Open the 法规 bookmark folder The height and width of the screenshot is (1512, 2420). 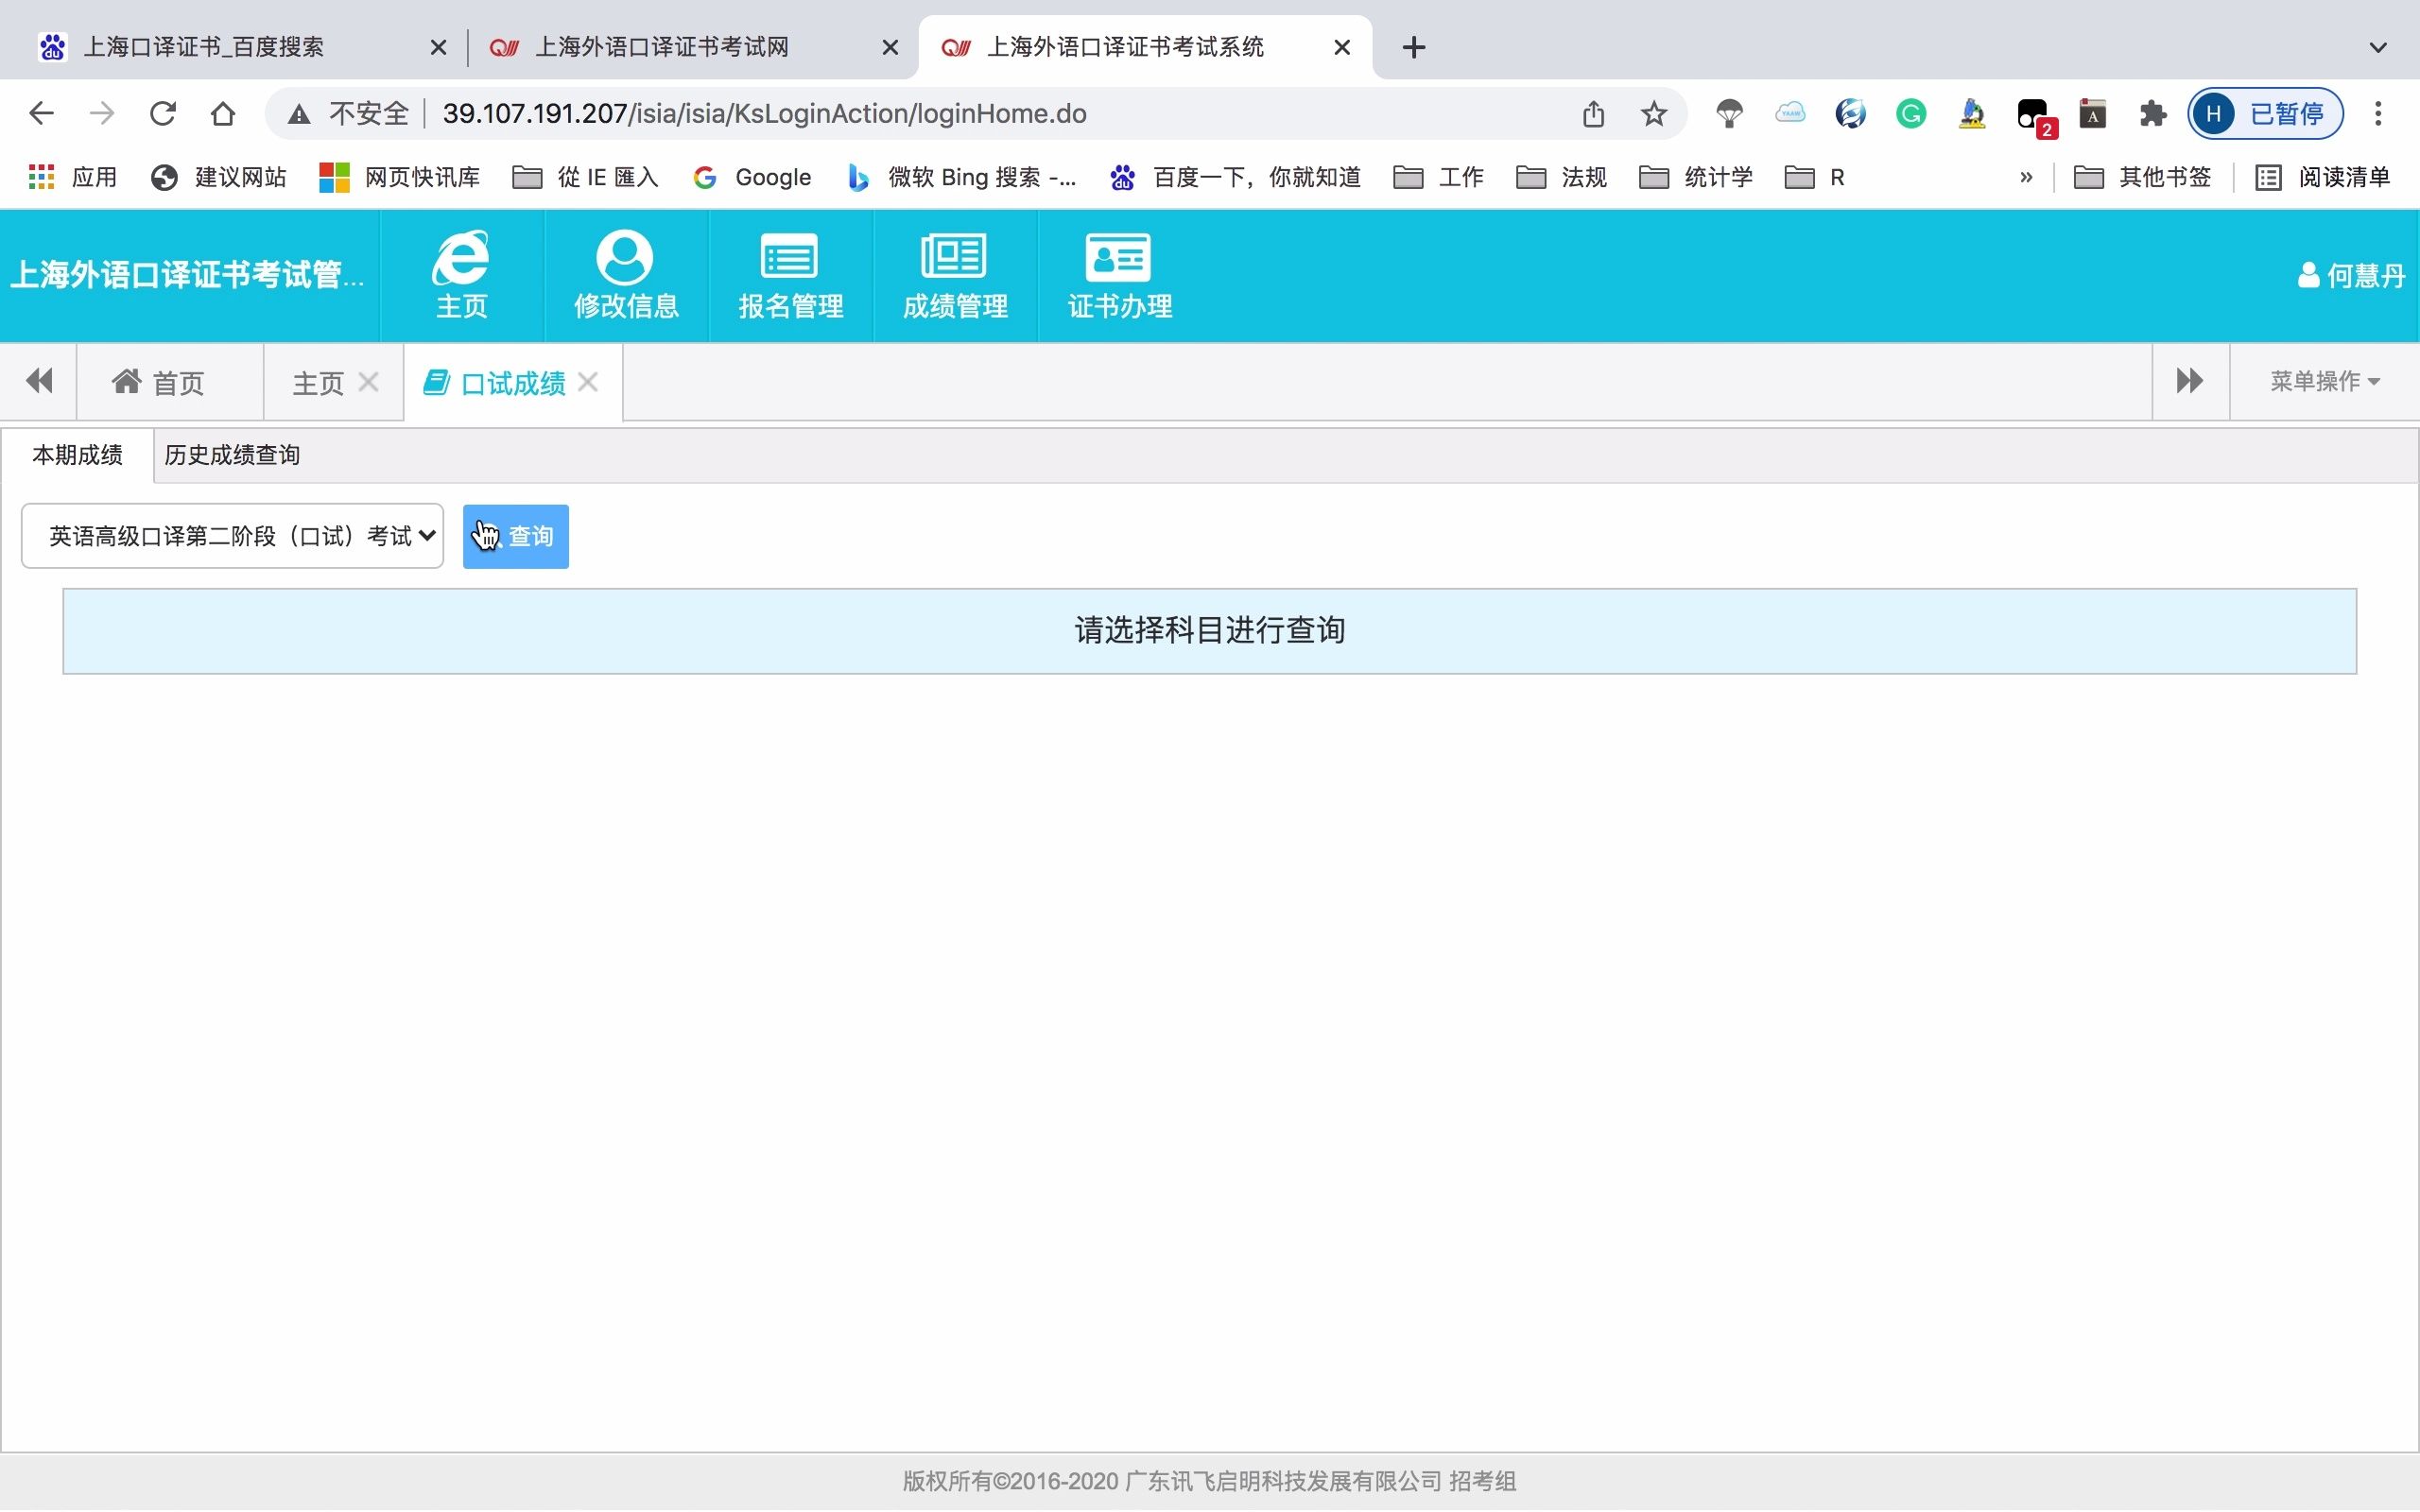click(1561, 177)
